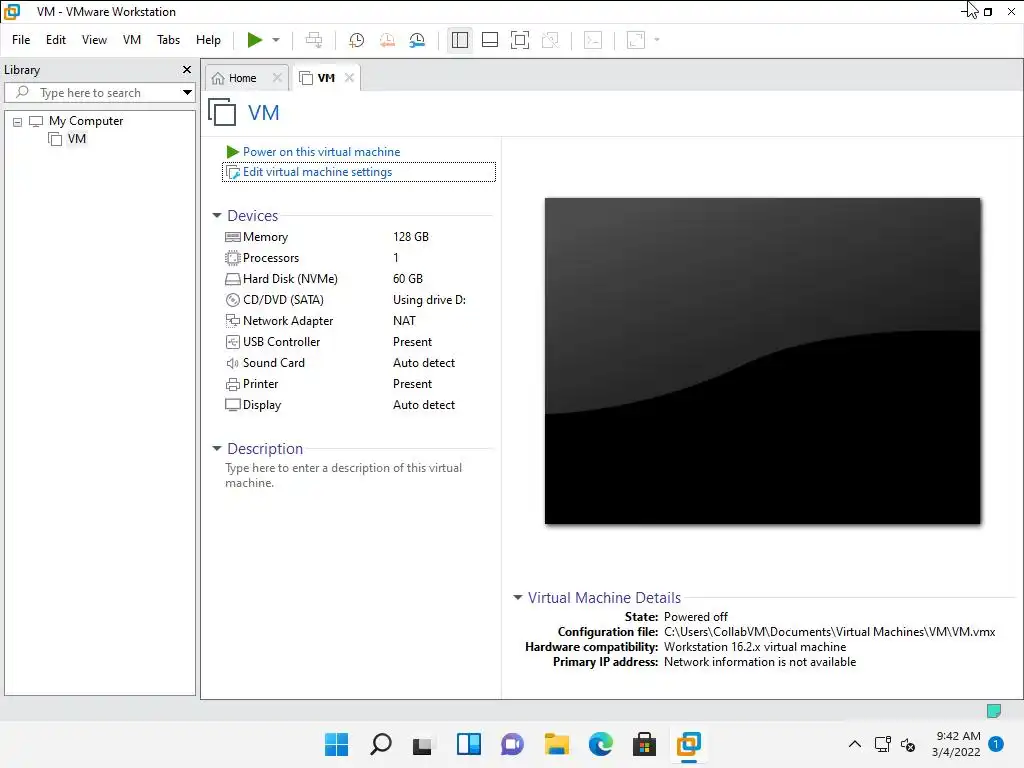Open File Explorer from the taskbar
Image resolution: width=1024 pixels, height=768 pixels.
(556, 744)
